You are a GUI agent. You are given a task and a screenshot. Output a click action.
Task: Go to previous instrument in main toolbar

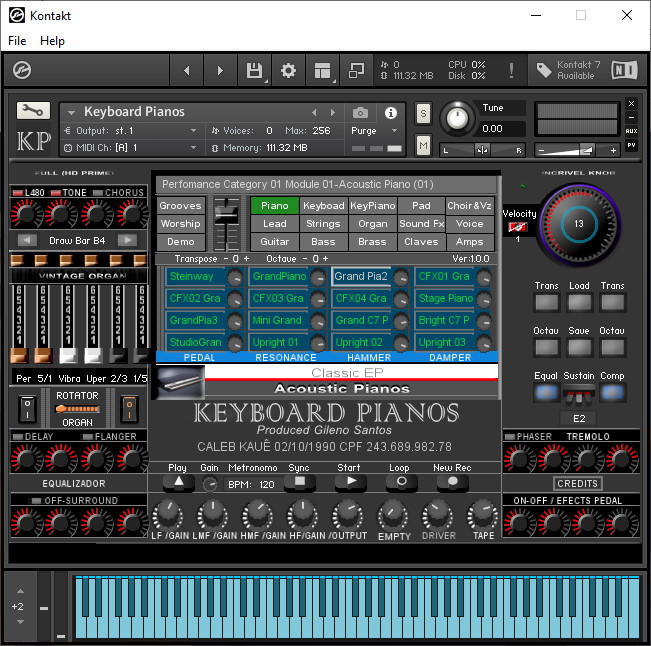[x=187, y=71]
